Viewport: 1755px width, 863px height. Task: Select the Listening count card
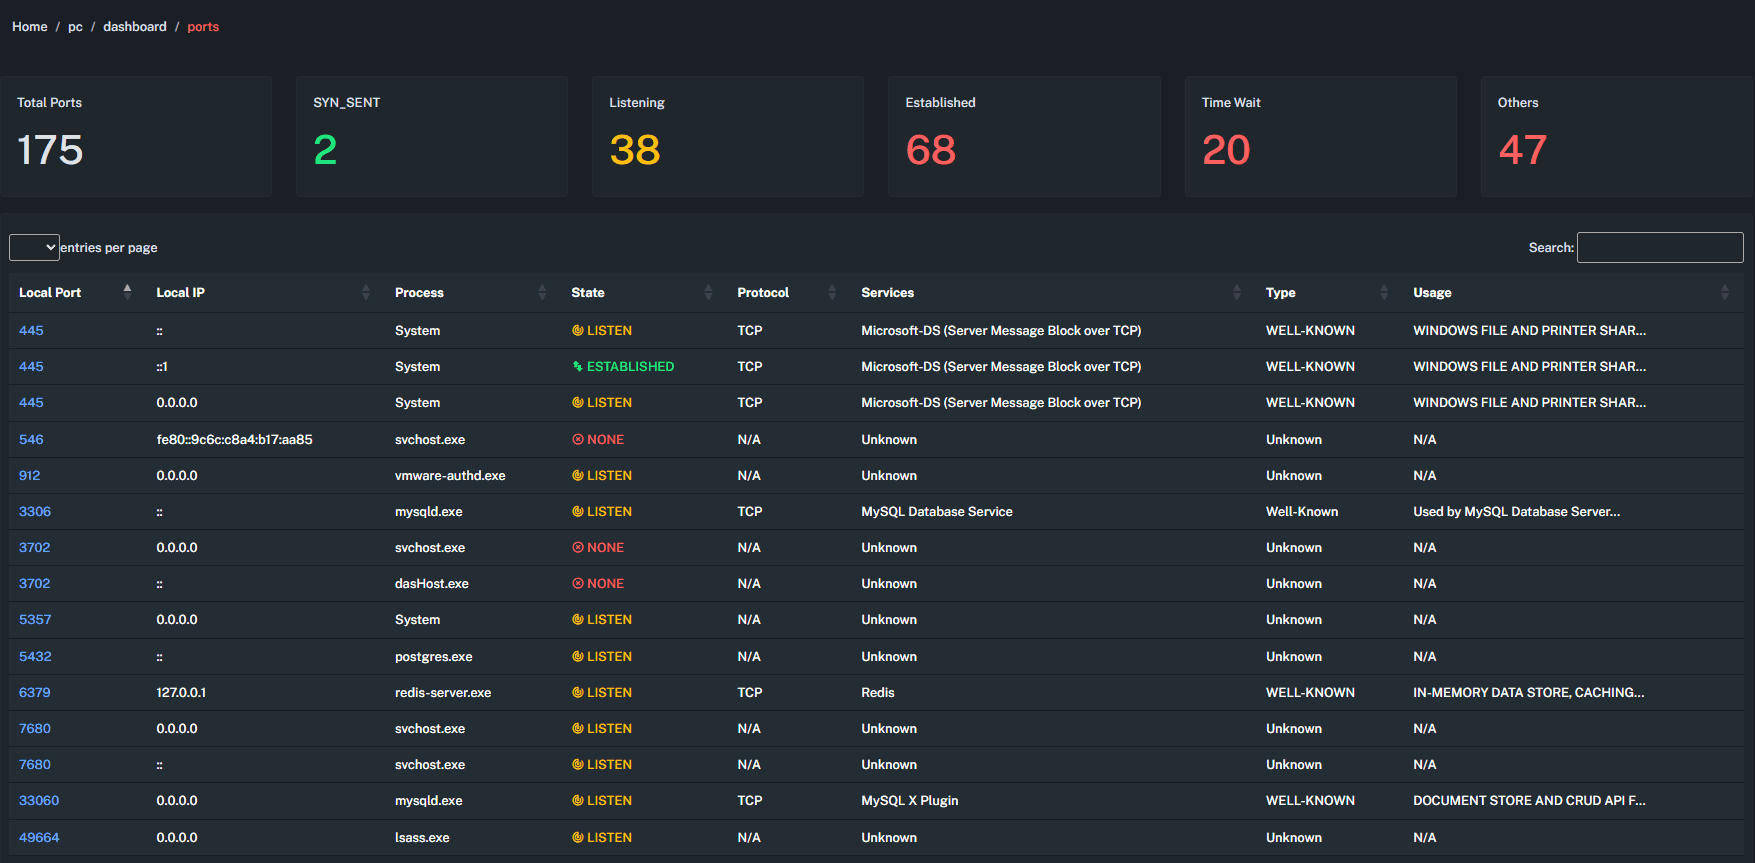point(727,137)
